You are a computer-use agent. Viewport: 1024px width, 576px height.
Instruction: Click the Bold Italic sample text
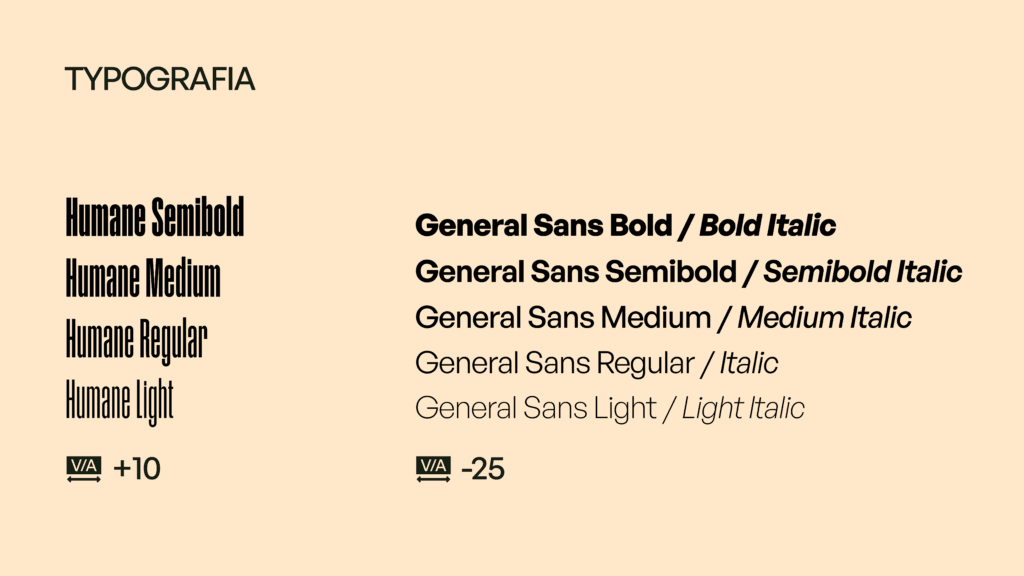(767, 226)
